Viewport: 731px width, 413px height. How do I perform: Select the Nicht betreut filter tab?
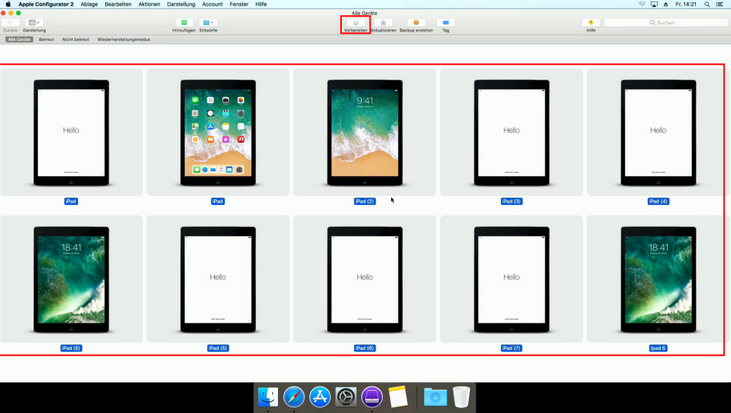76,40
